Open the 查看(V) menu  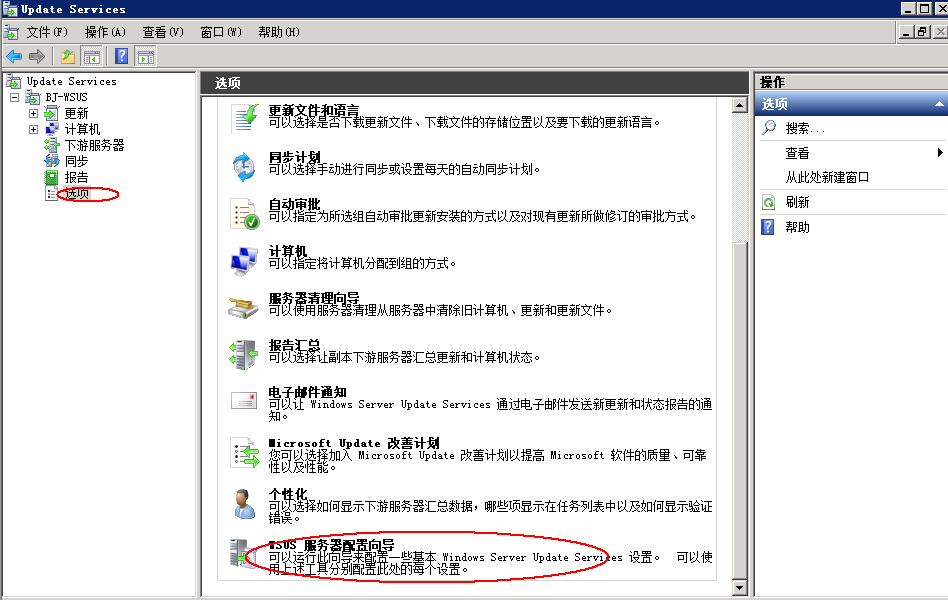pyautogui.click(x=163, y=32)
